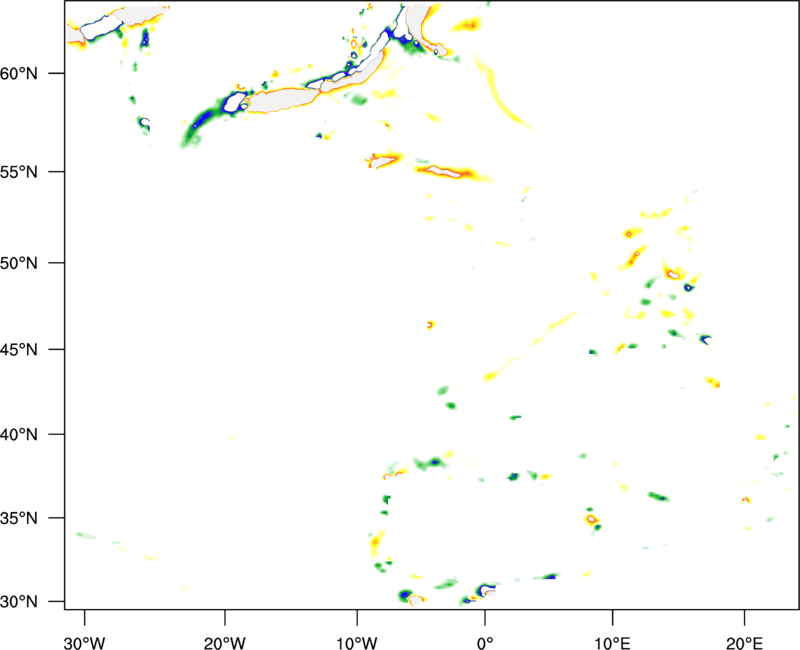Click the 20°E longitude label
The height and width of the screenshot is (650, 800).
[744, 643]
